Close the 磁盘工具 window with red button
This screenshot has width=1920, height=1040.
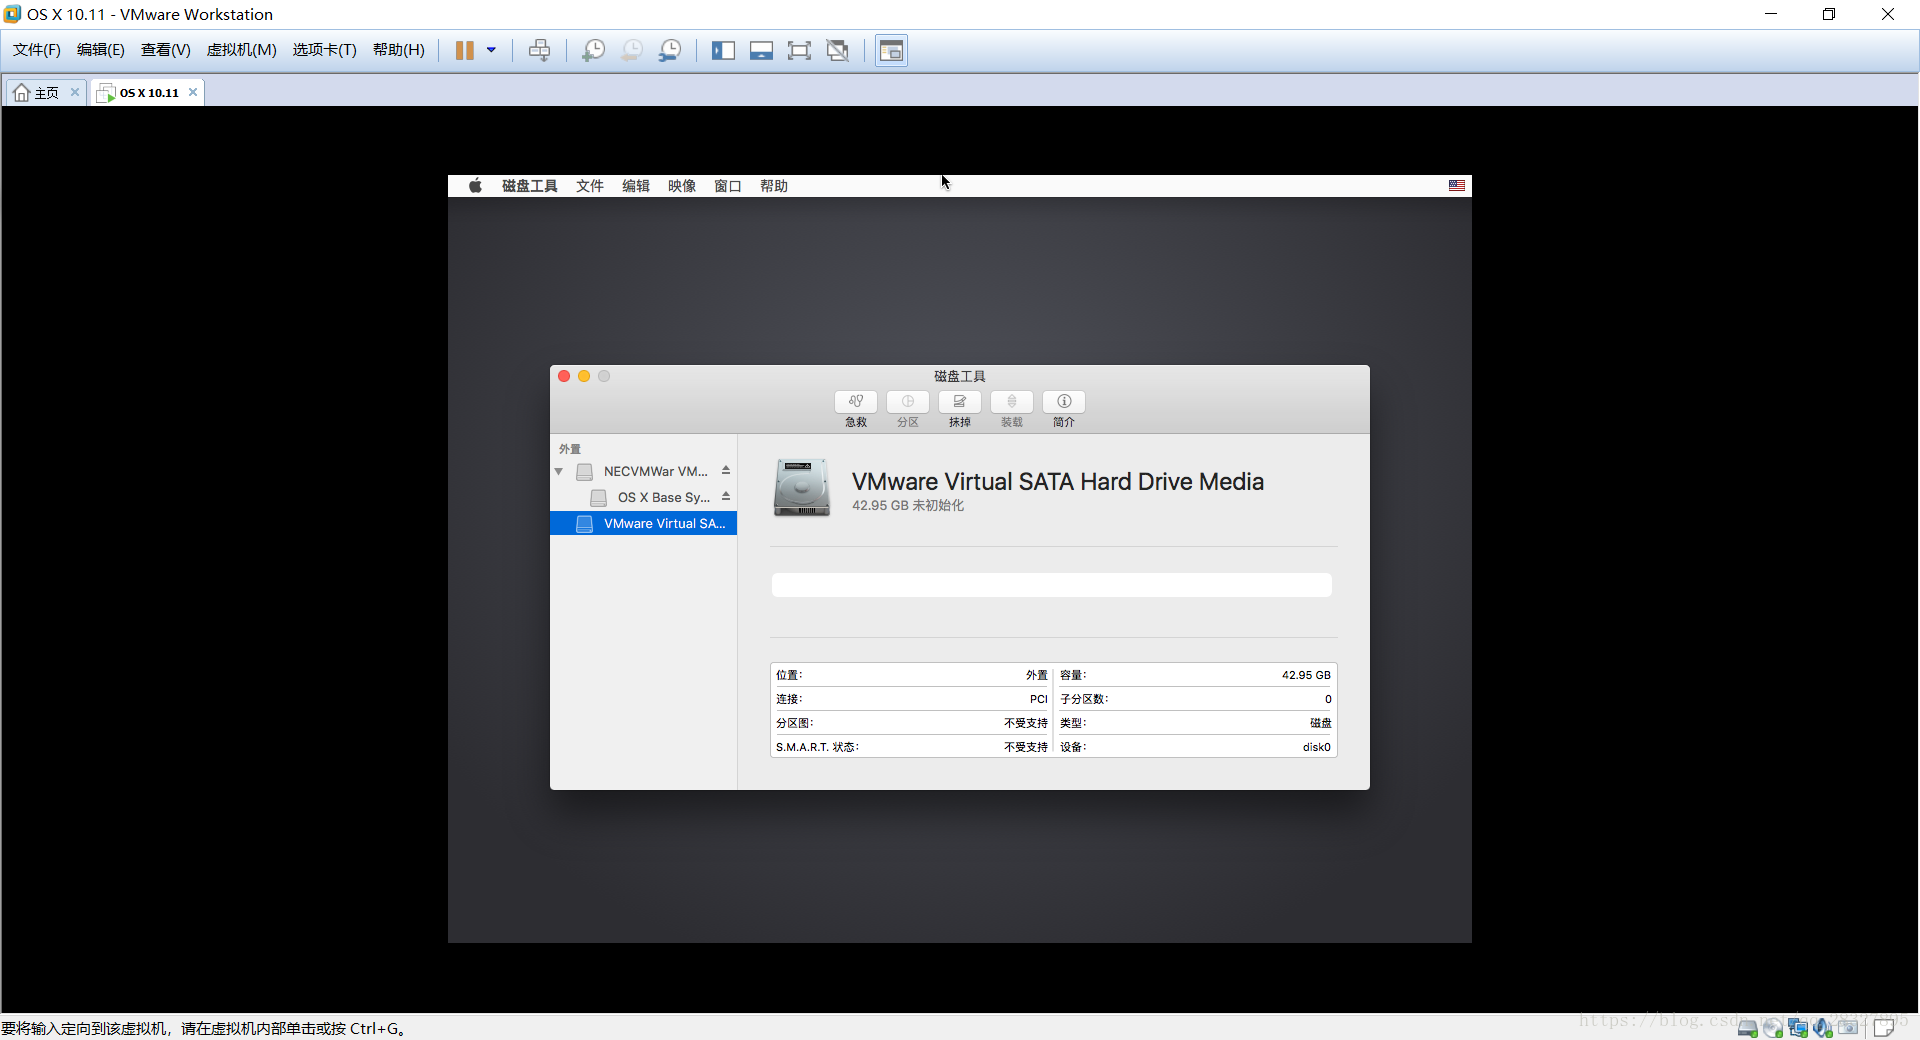564,376
